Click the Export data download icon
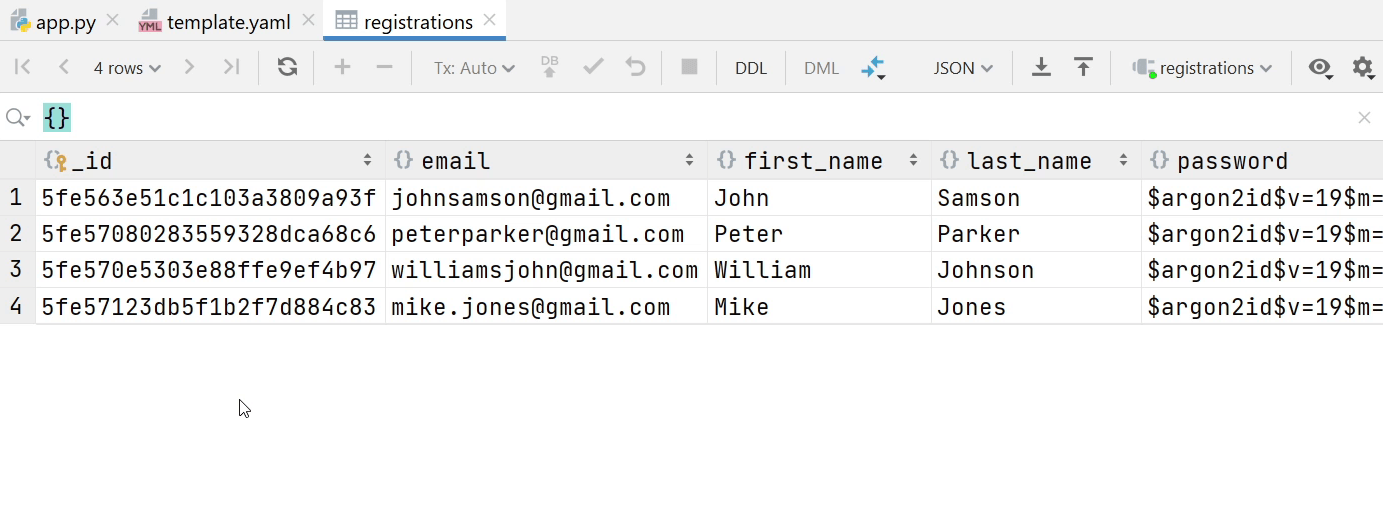 coord(1041,67)
